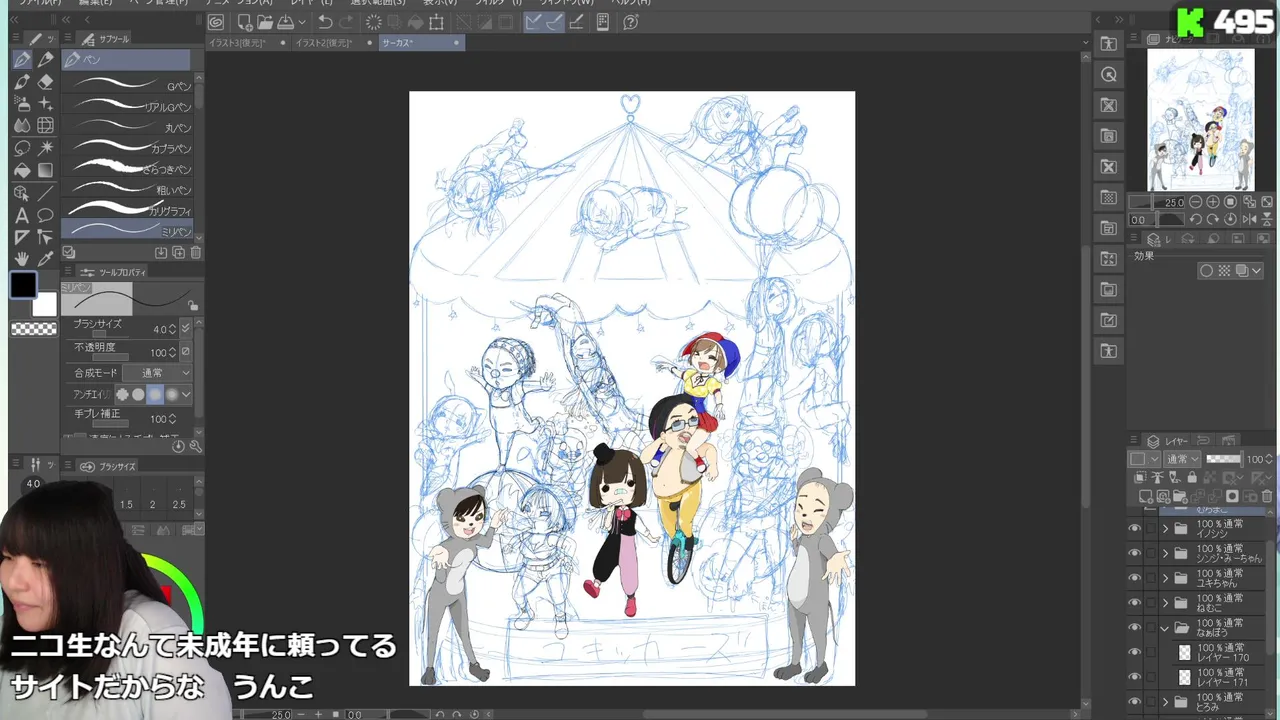Viewport: 1280px width, 720px height.
Task: Hide the とろみ layer folder
Action: pos(1134,702)
